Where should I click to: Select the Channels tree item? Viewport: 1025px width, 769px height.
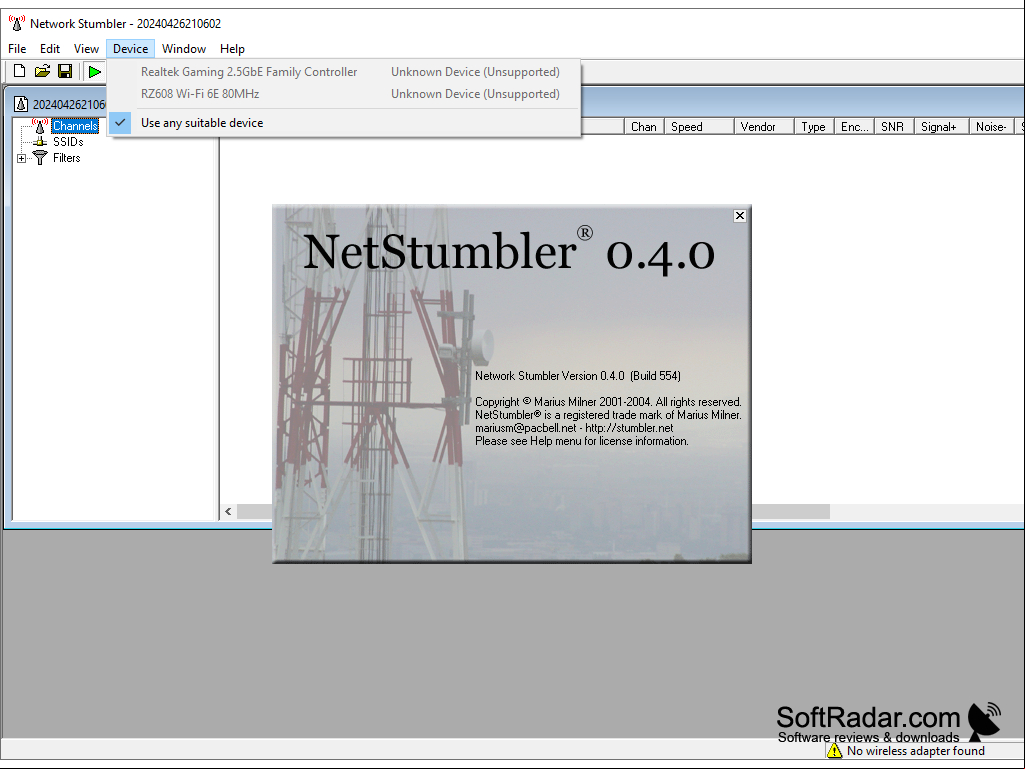(x=75, y=126)
